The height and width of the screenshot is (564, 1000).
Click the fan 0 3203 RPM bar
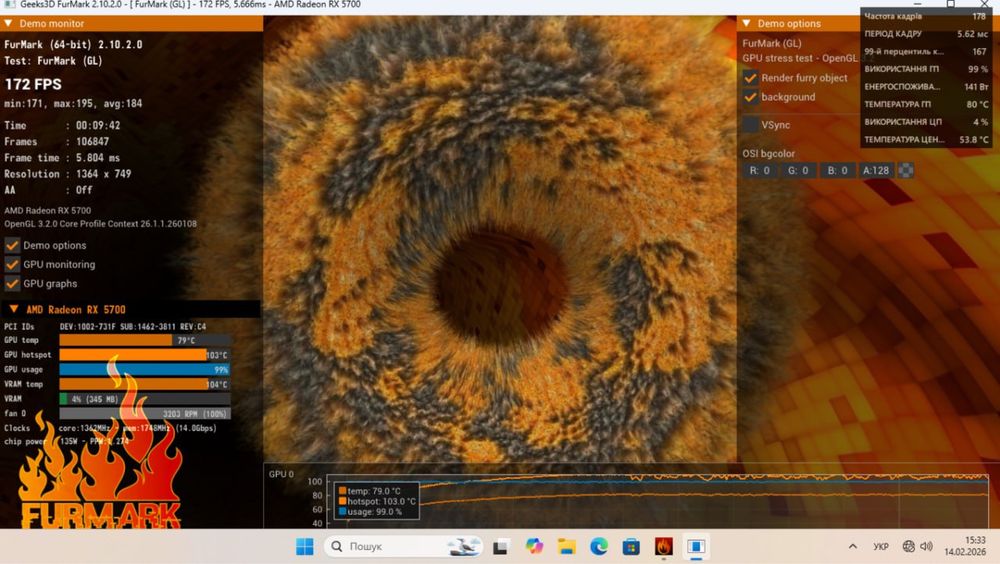click(x=145, y=413)
